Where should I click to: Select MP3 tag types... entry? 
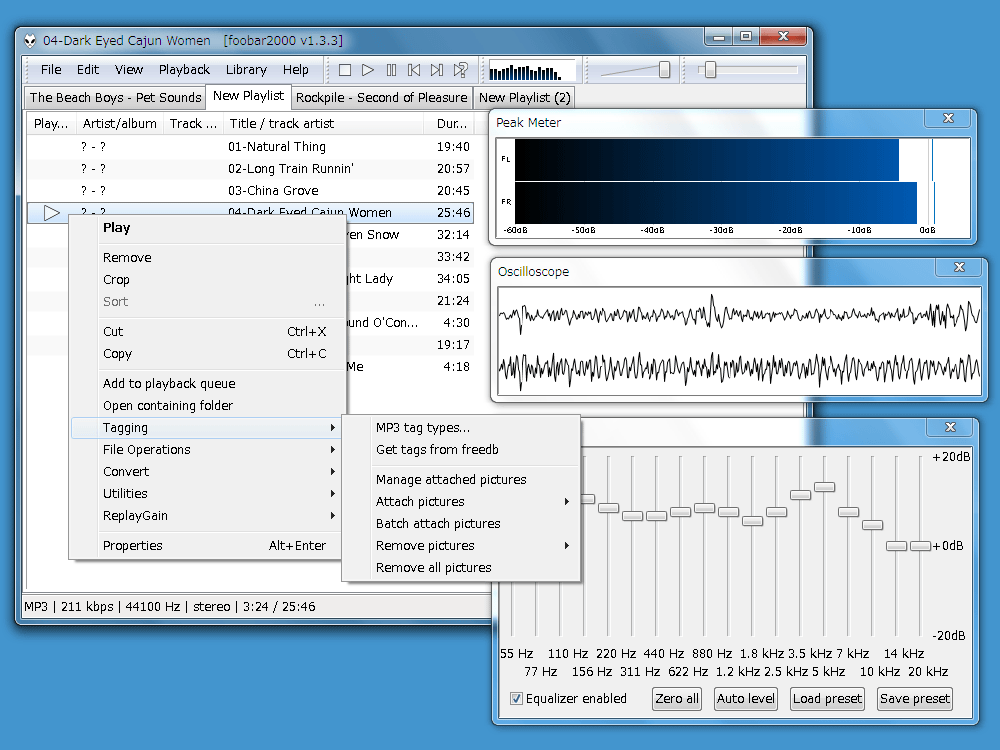pos(461,428)
